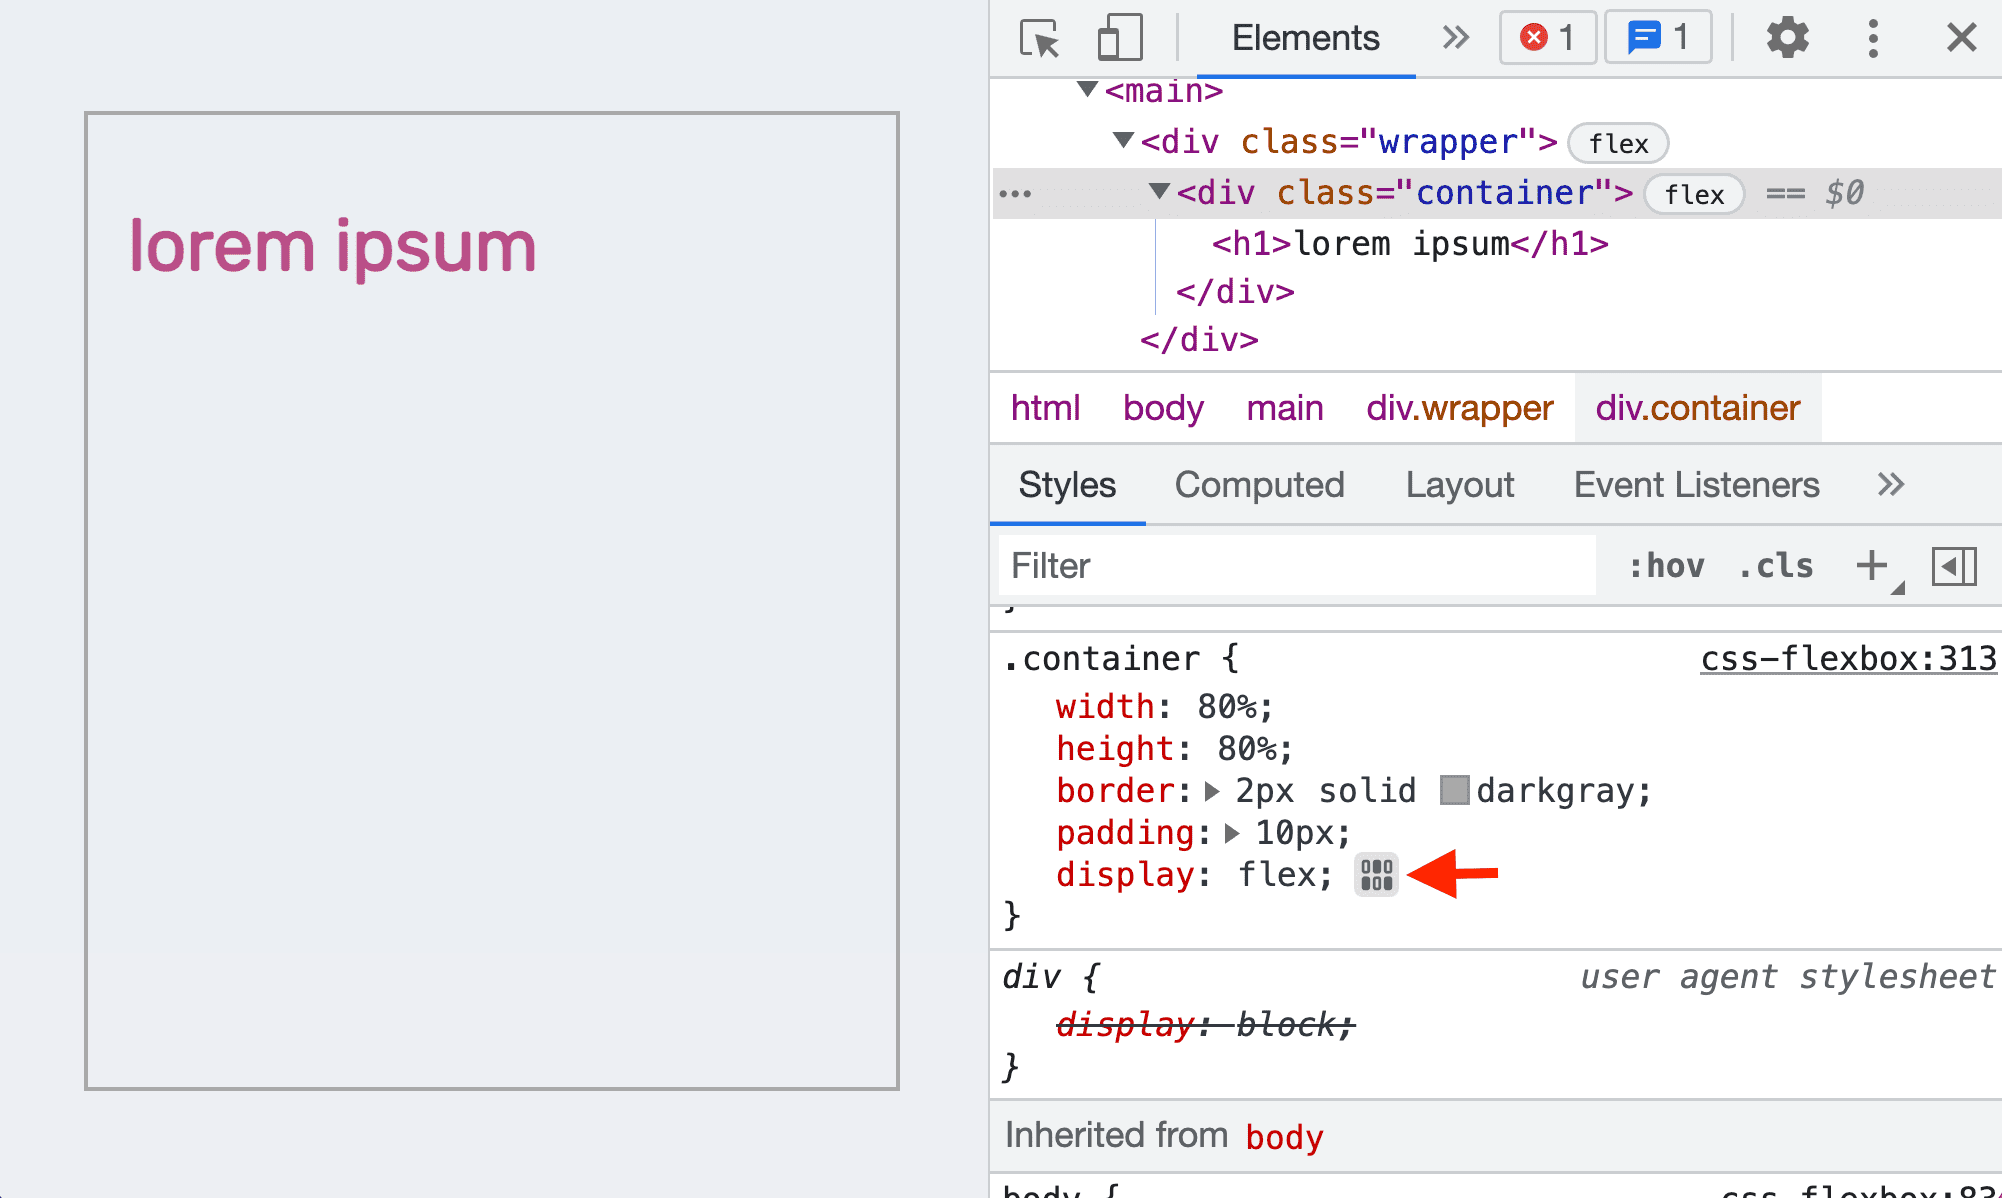Click the flexbox layout icon next to display:flex

point(1373,874)
